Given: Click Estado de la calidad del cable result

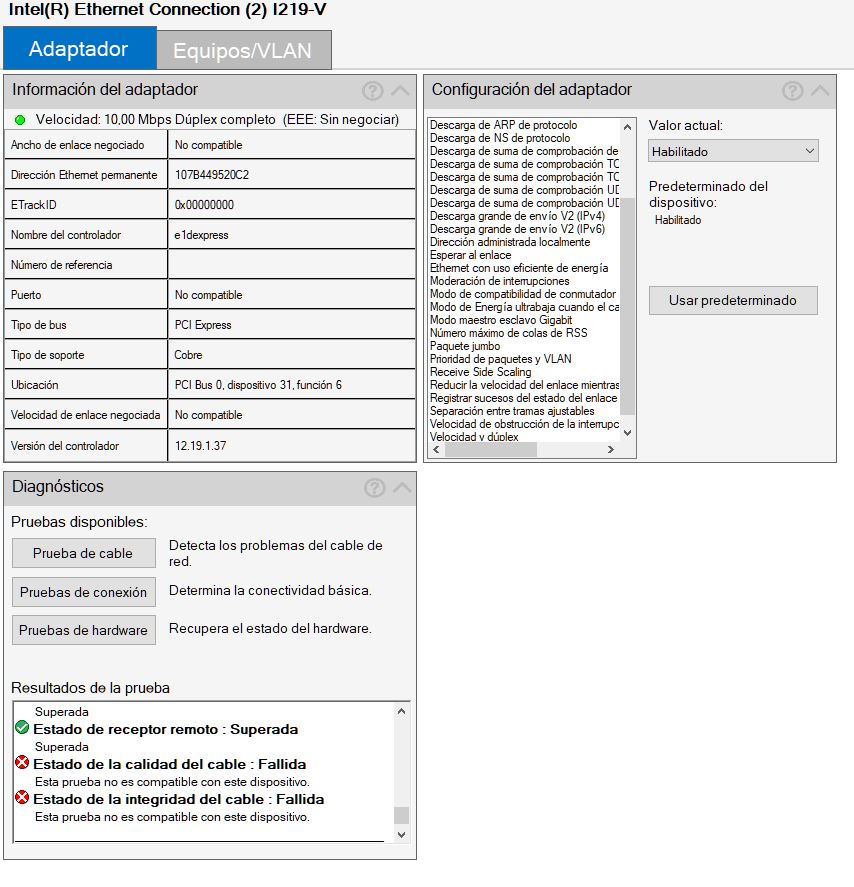Looking at the screenshot, I should click(x=170, y=764).
